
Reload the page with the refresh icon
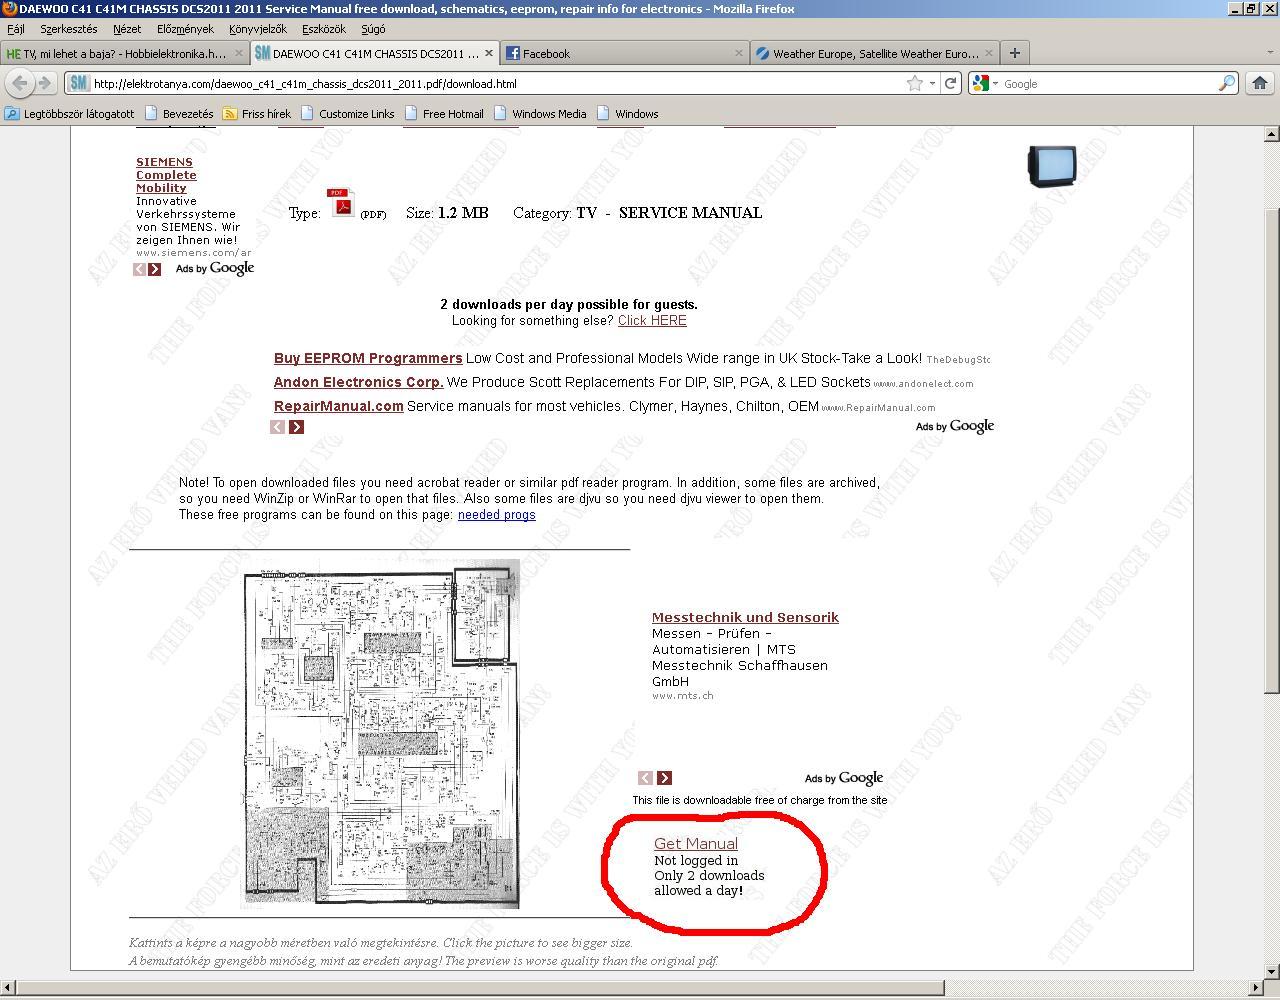[x=951, y=84]
